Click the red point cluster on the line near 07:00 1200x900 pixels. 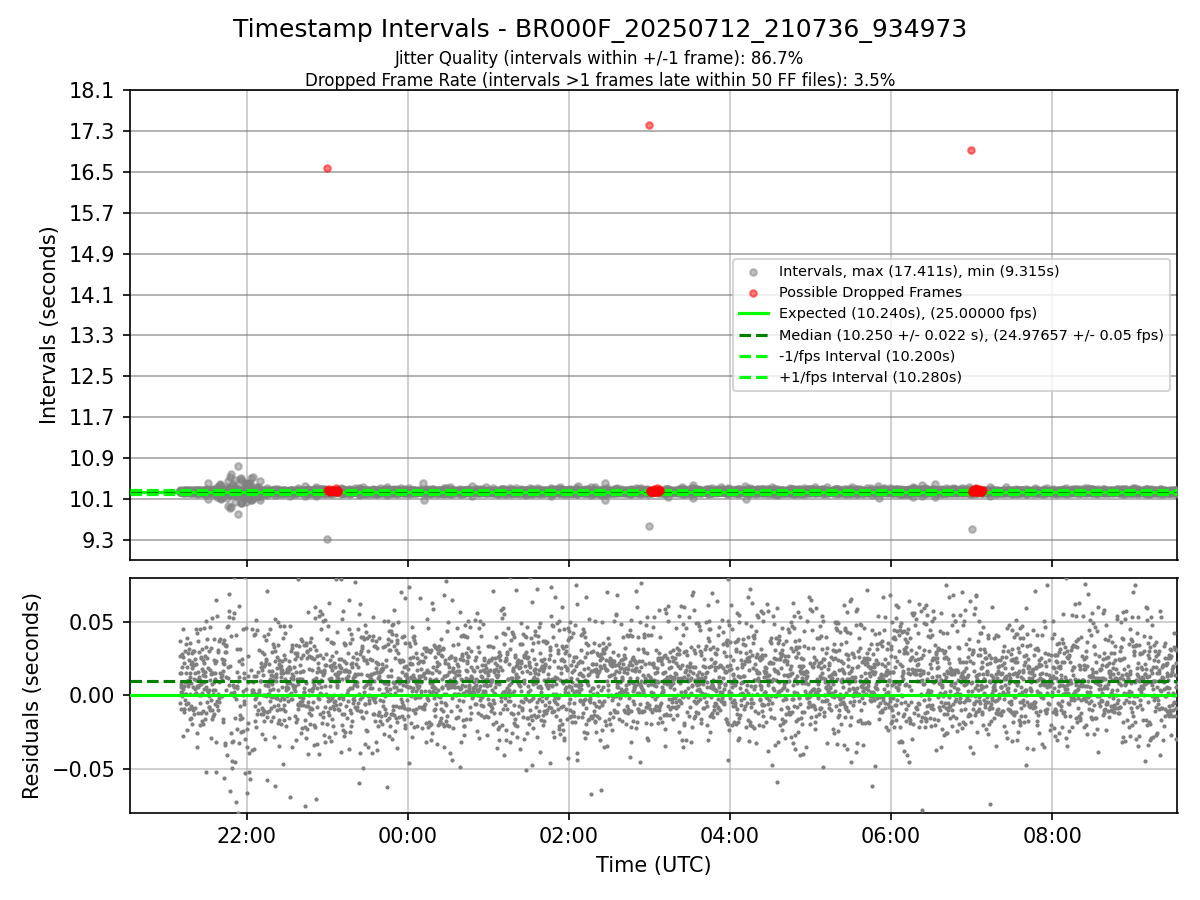(x=977, y=491)
